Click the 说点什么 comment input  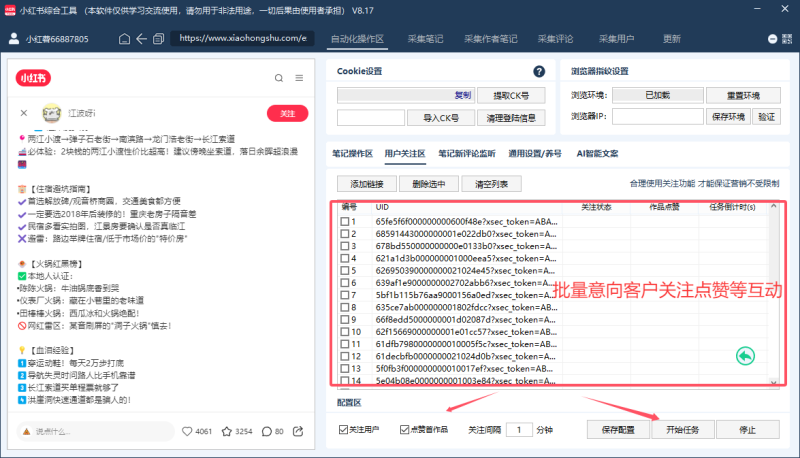coord(95,431)
